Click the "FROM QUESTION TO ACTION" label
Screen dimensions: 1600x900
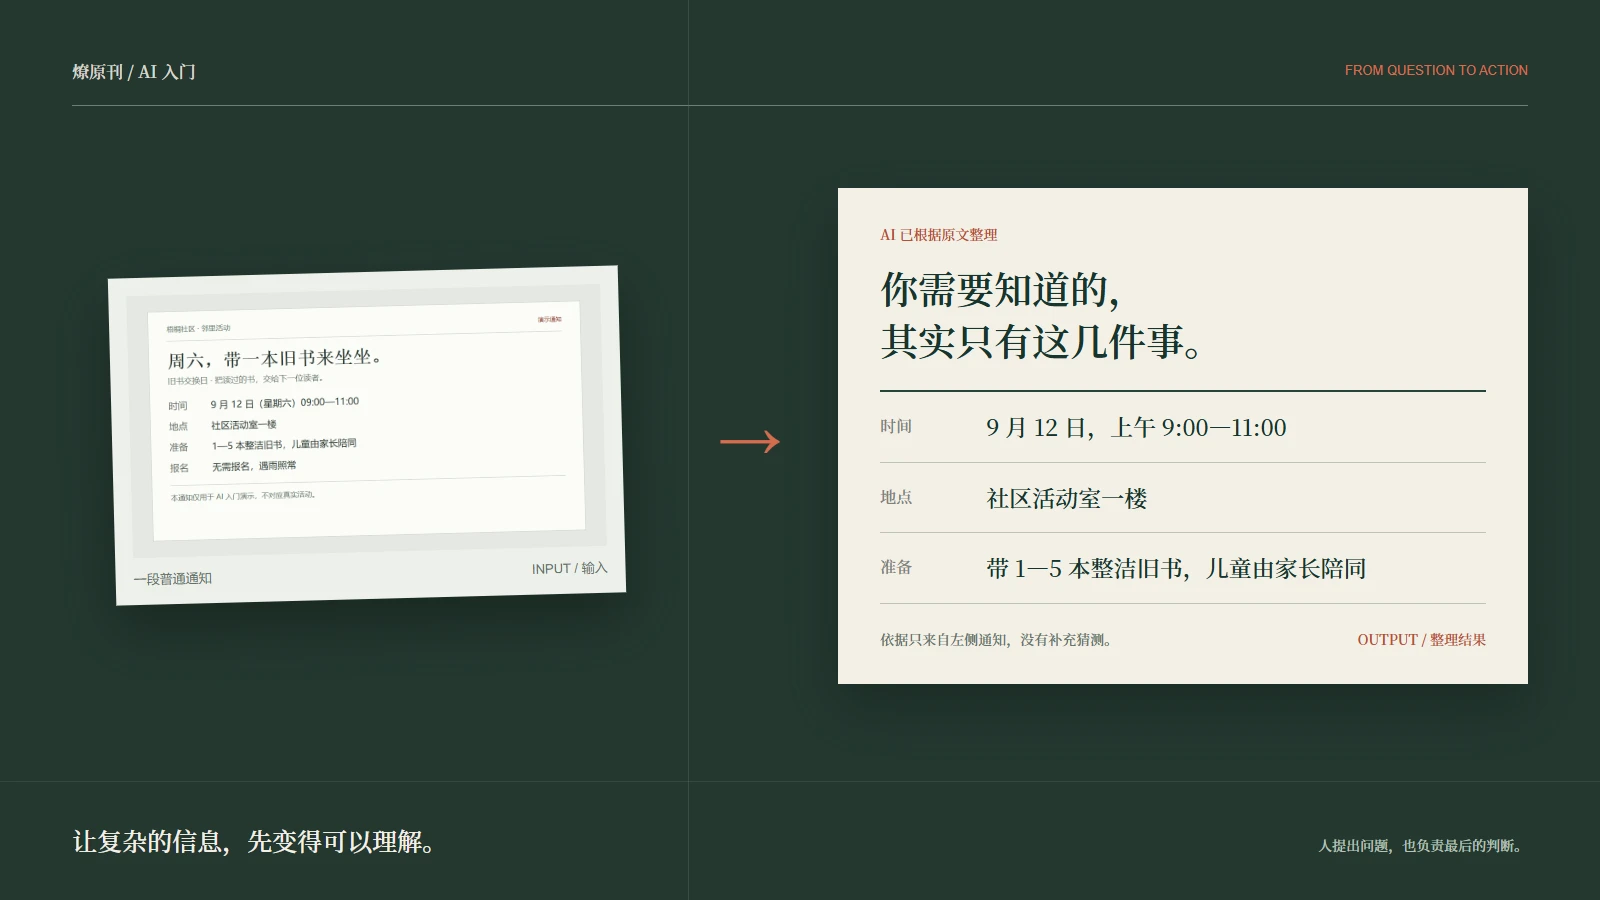pyautogui.click(x=1436, y=70)
